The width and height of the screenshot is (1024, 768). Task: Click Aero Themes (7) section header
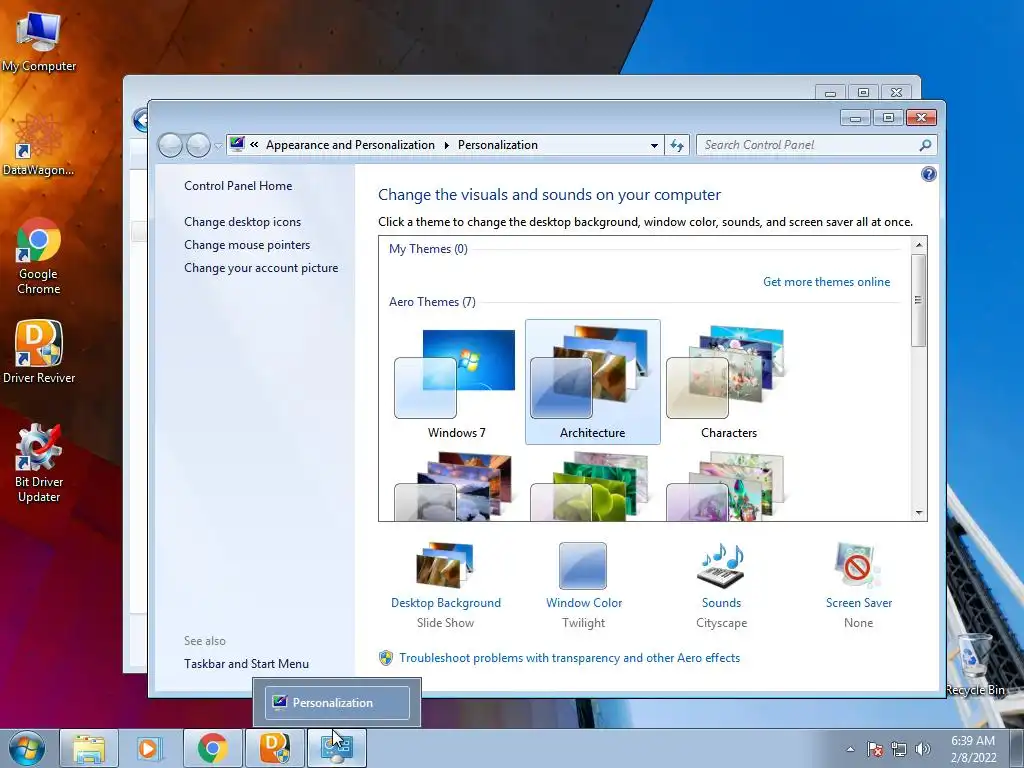click(432, 302)
